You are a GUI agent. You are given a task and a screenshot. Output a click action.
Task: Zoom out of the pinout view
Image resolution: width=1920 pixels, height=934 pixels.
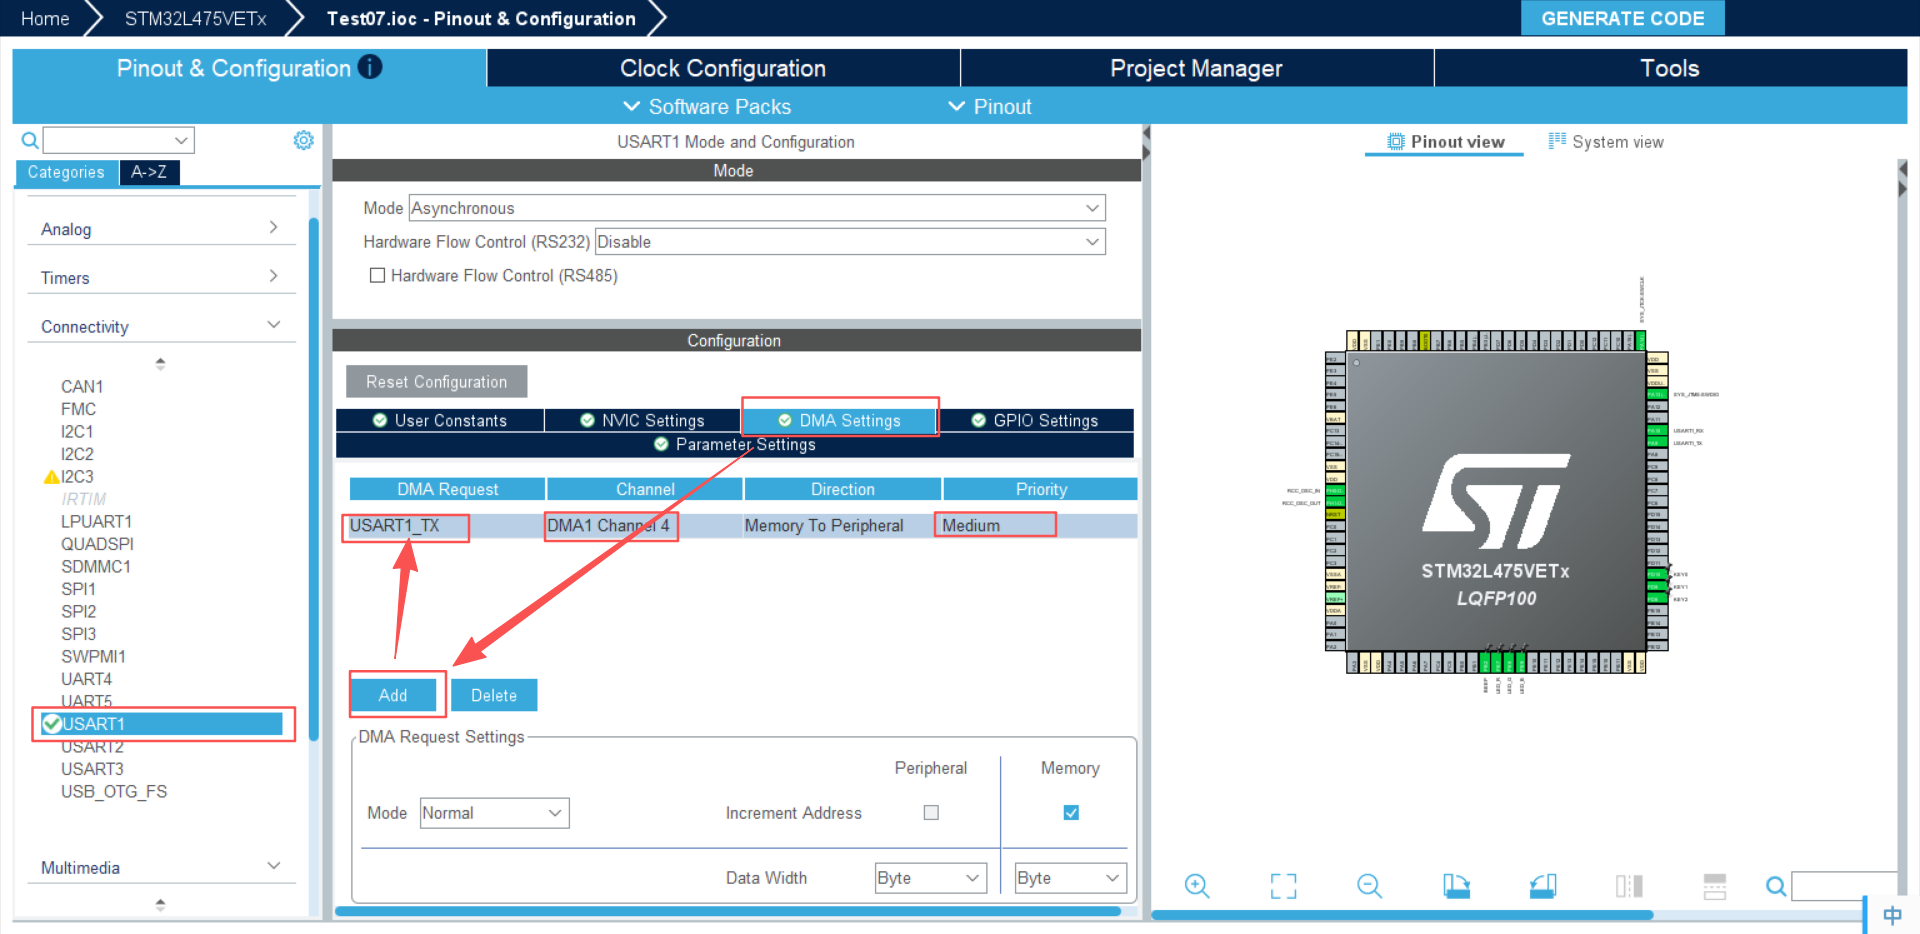pos(1369,886)
